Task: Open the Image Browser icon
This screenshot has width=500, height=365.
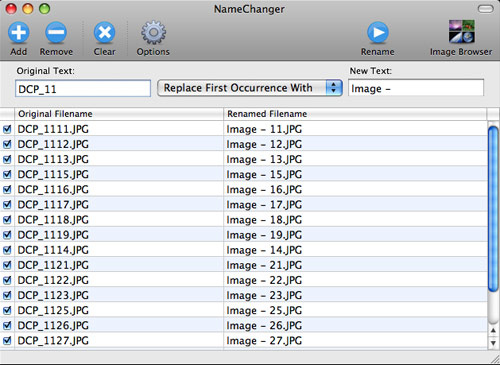Action: 462,32
